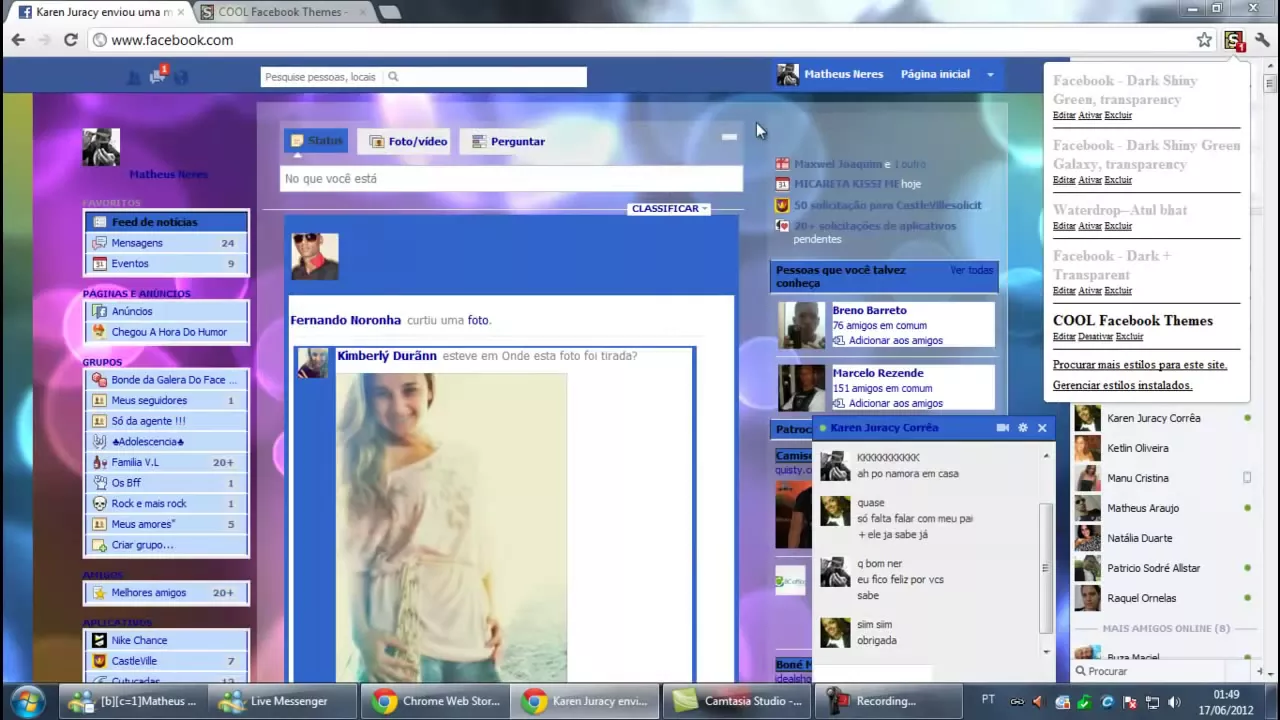Activate Dark Shiny Green Galaxy style
This screenshot has width=1280, height=720.
coord(1090,181)
